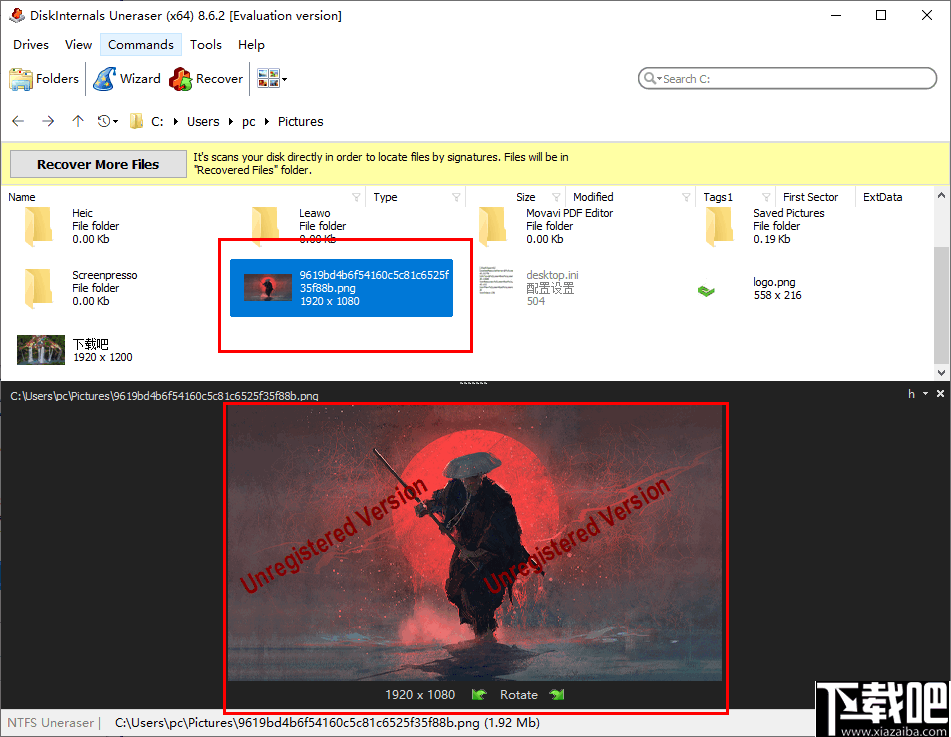
Task: Select the Screenpresso folder icon
Action: coord(39,288)
